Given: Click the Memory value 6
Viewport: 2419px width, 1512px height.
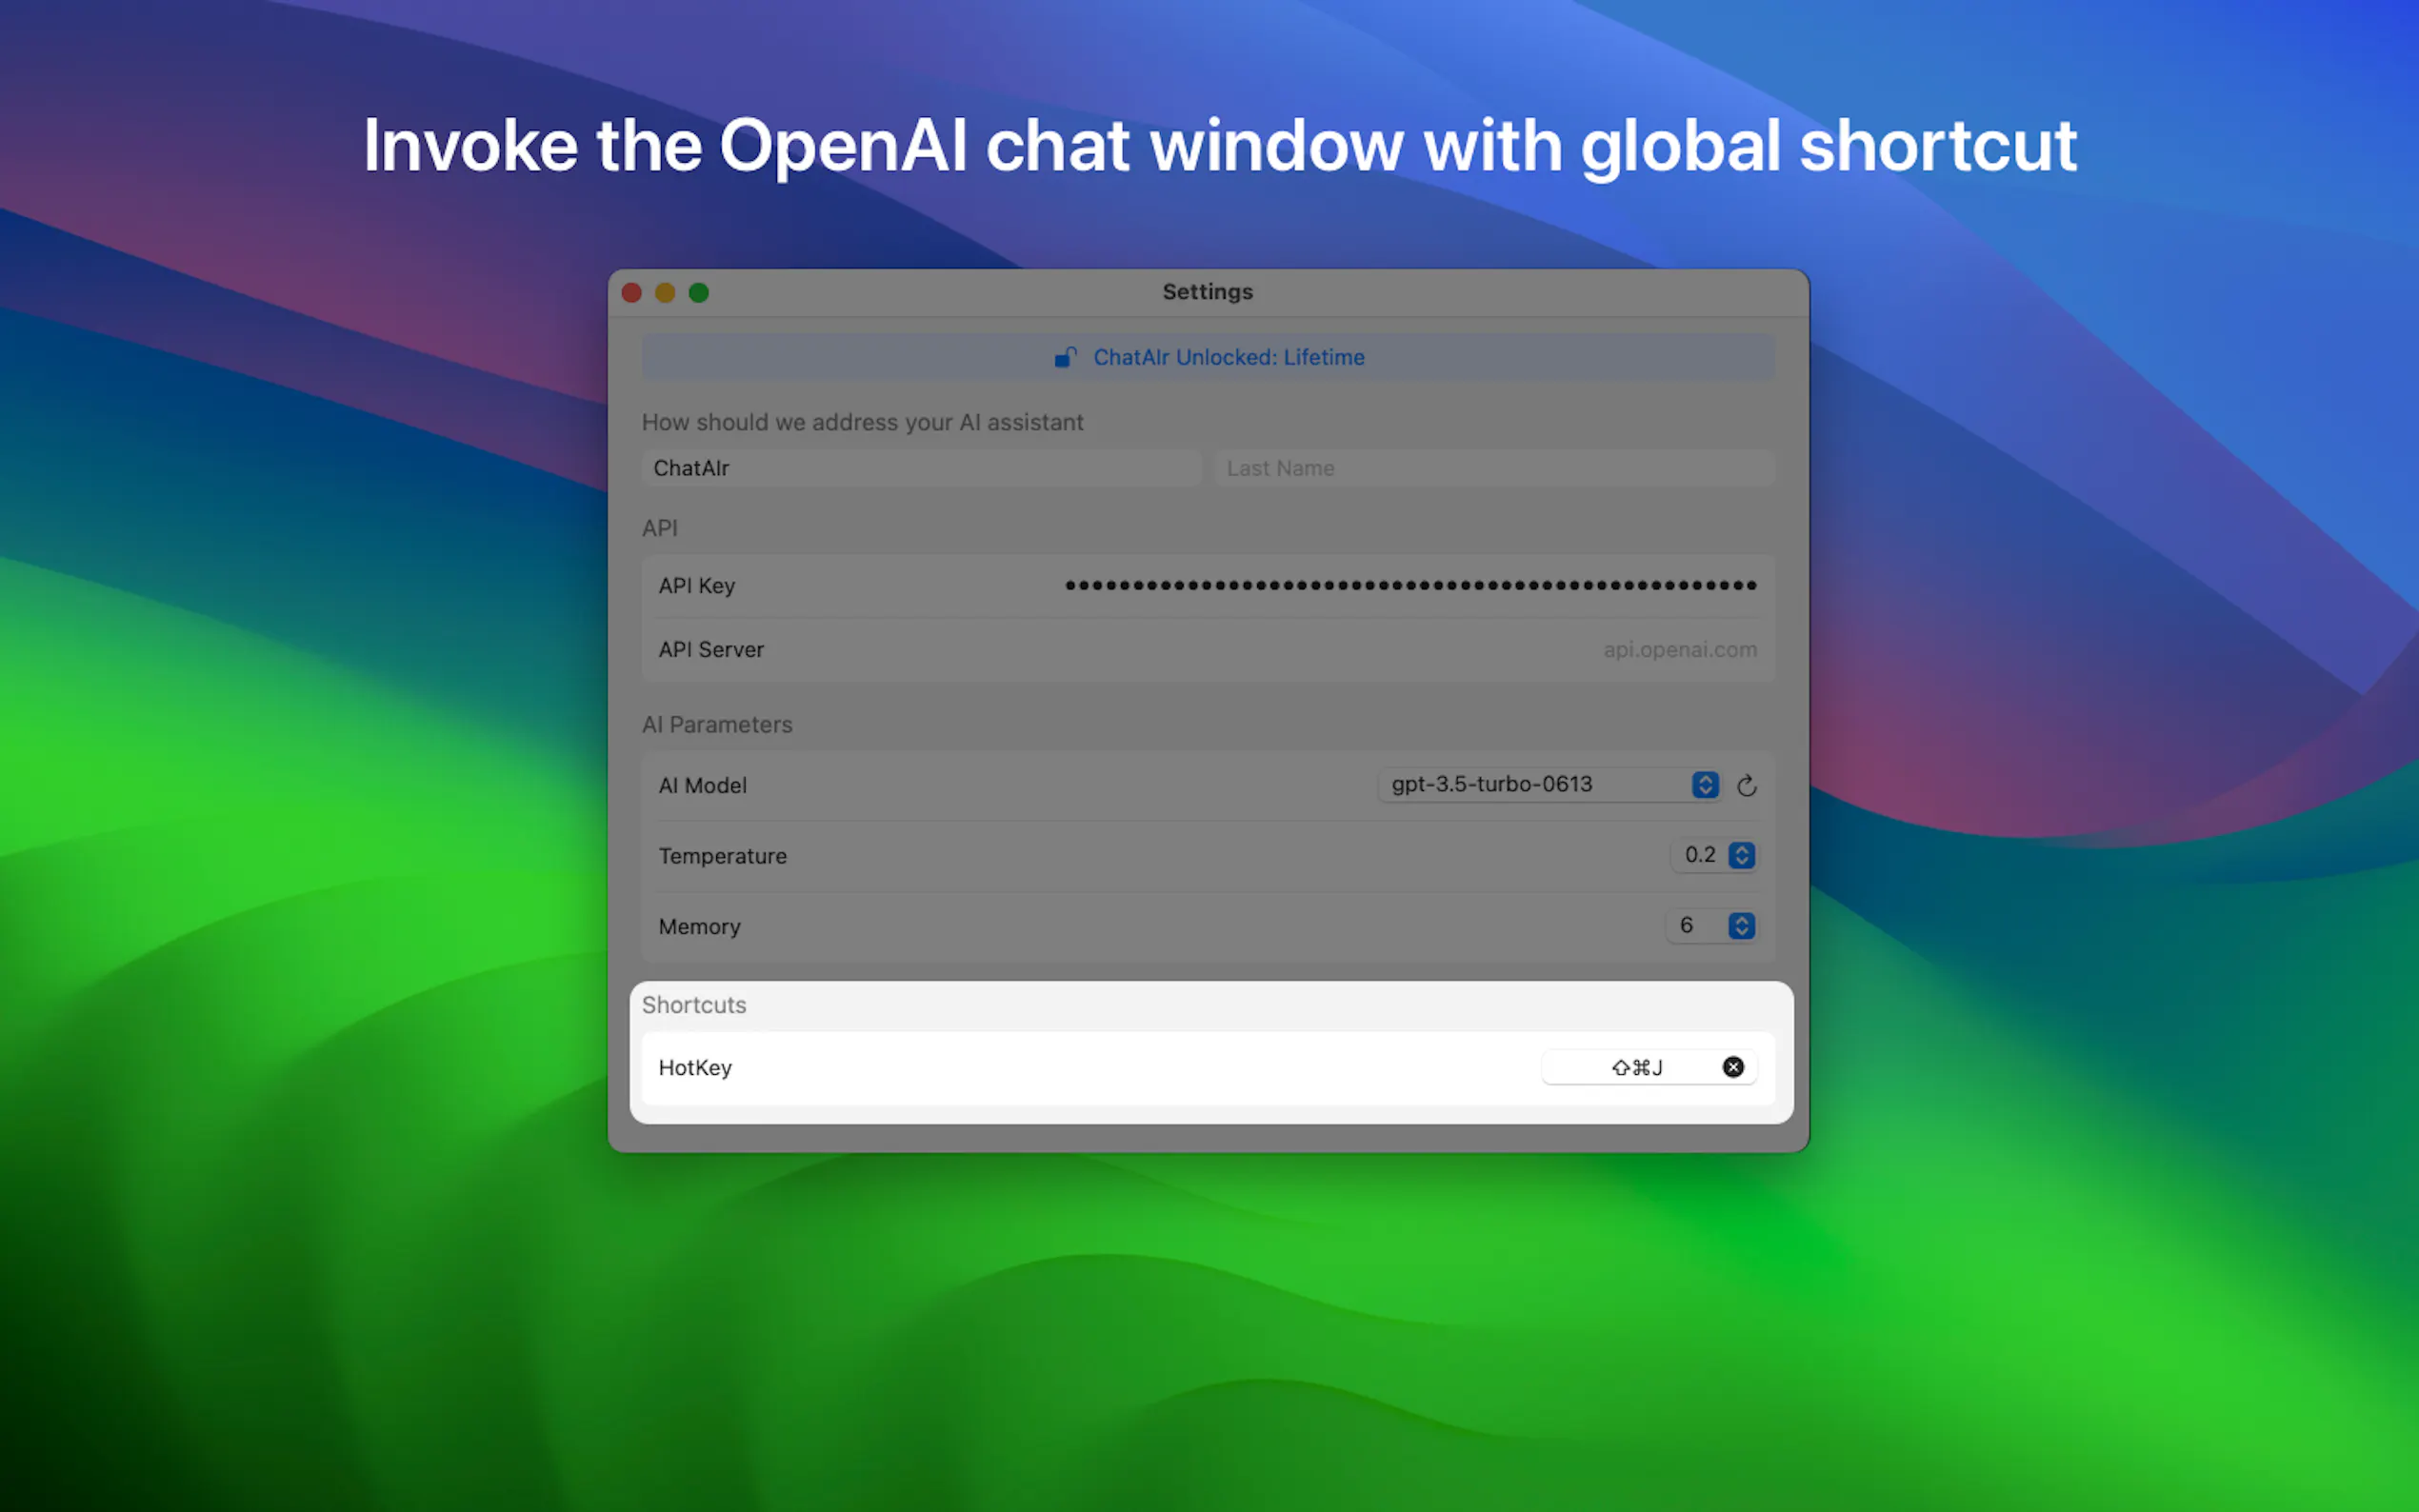Looking at the screenshot, I should point(1687,926).
